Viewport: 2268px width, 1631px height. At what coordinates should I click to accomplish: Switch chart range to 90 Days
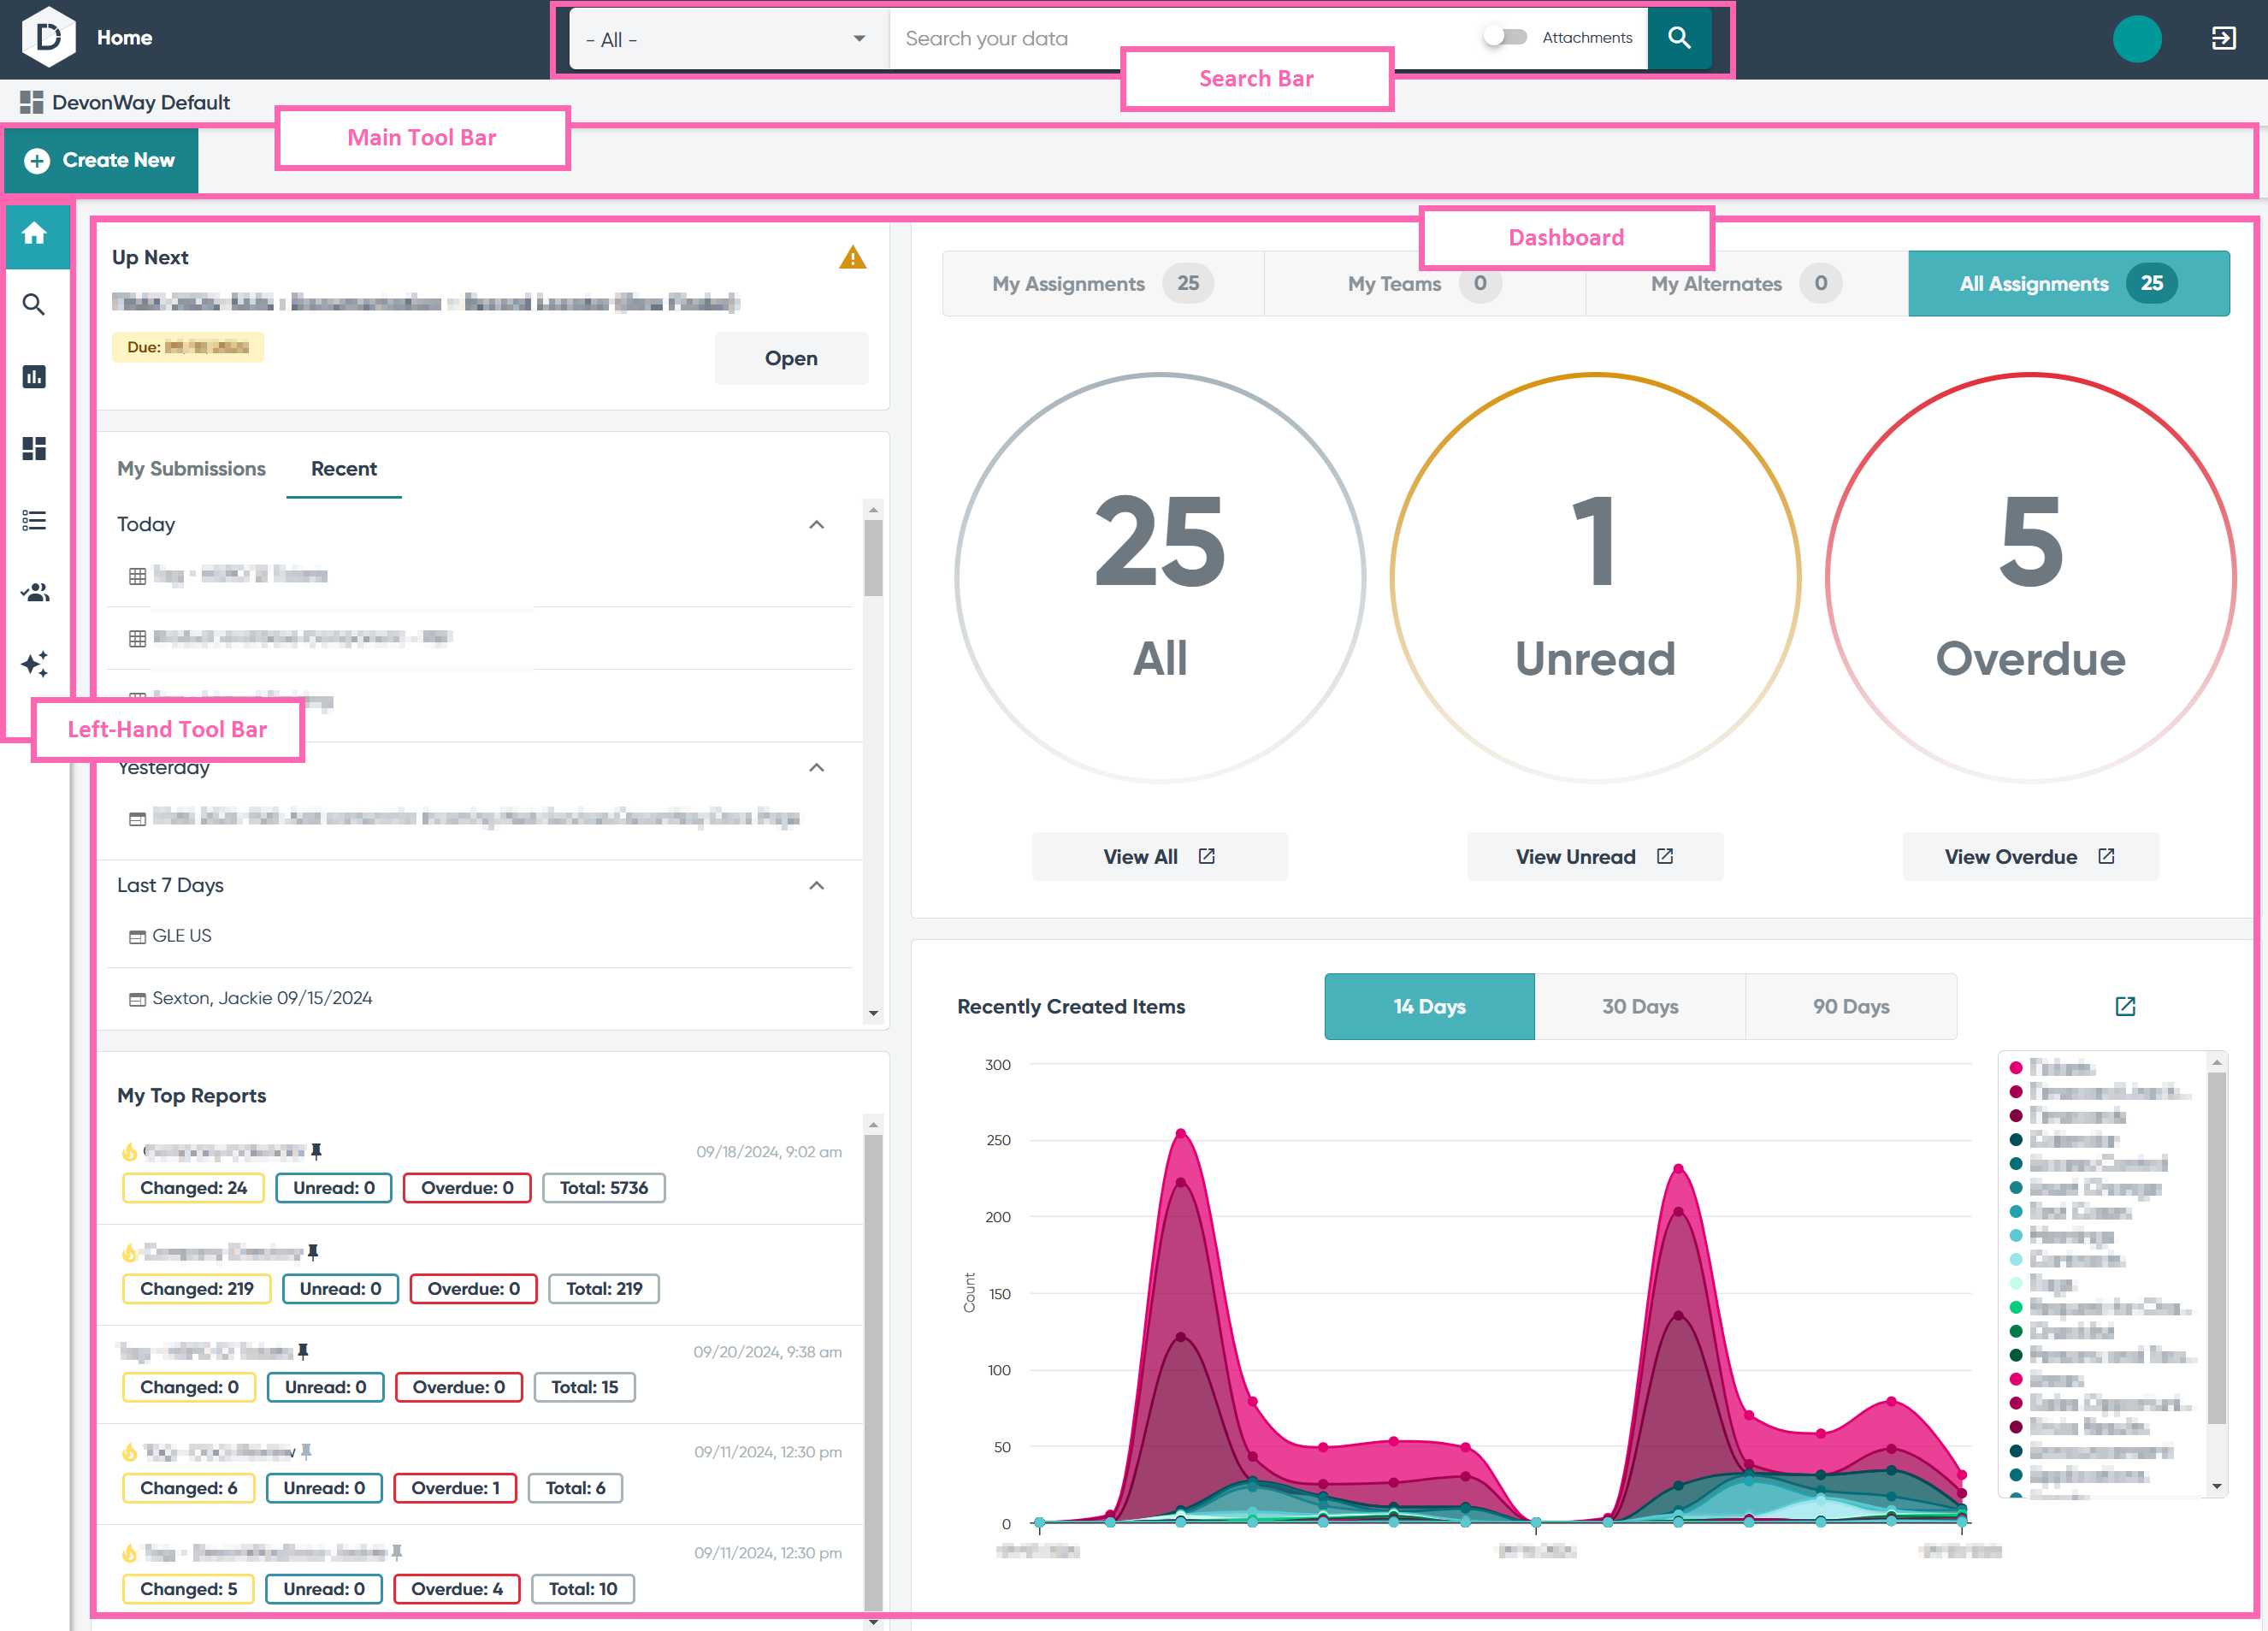pos(1851,1006)
